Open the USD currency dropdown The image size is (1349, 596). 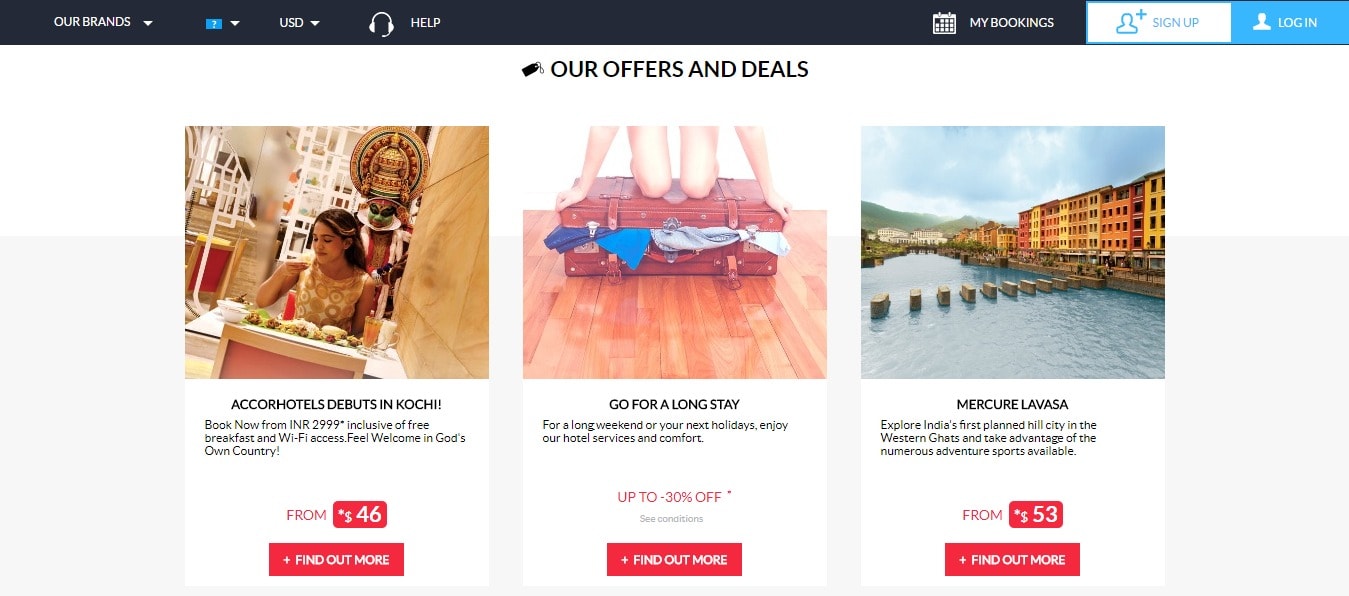(299, 23)
